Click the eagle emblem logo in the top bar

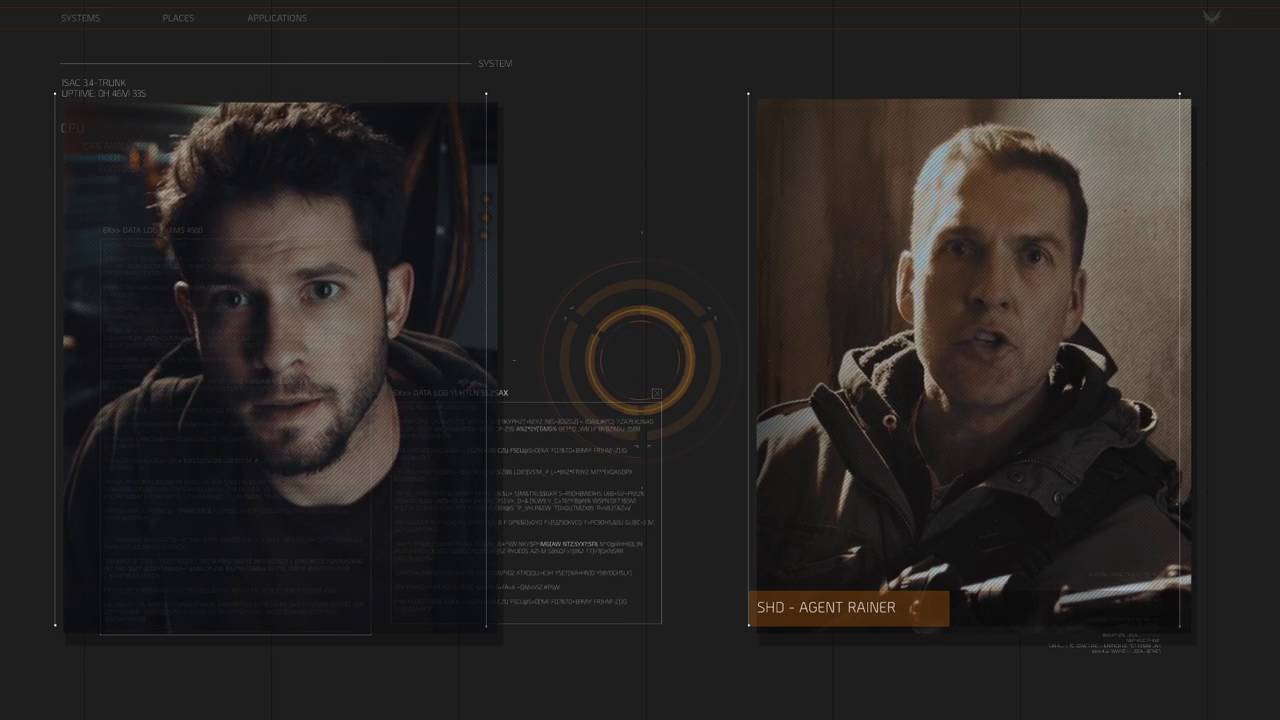(1212, 17)
